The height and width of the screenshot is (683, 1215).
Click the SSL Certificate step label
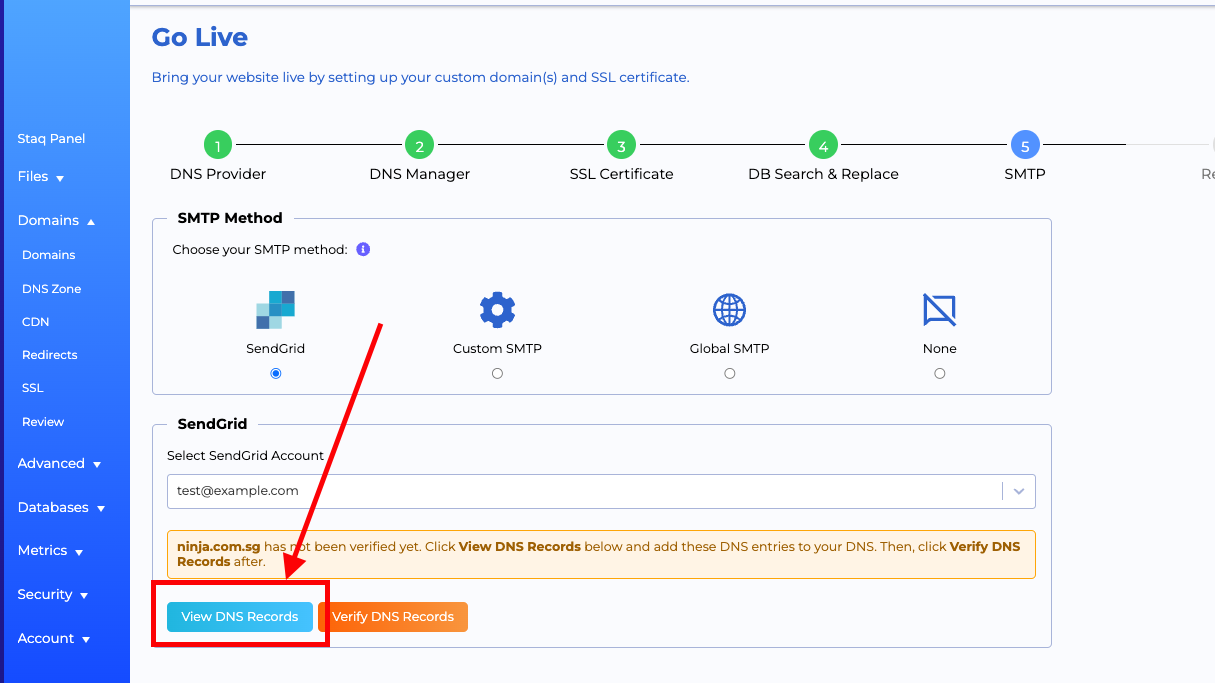622,174
